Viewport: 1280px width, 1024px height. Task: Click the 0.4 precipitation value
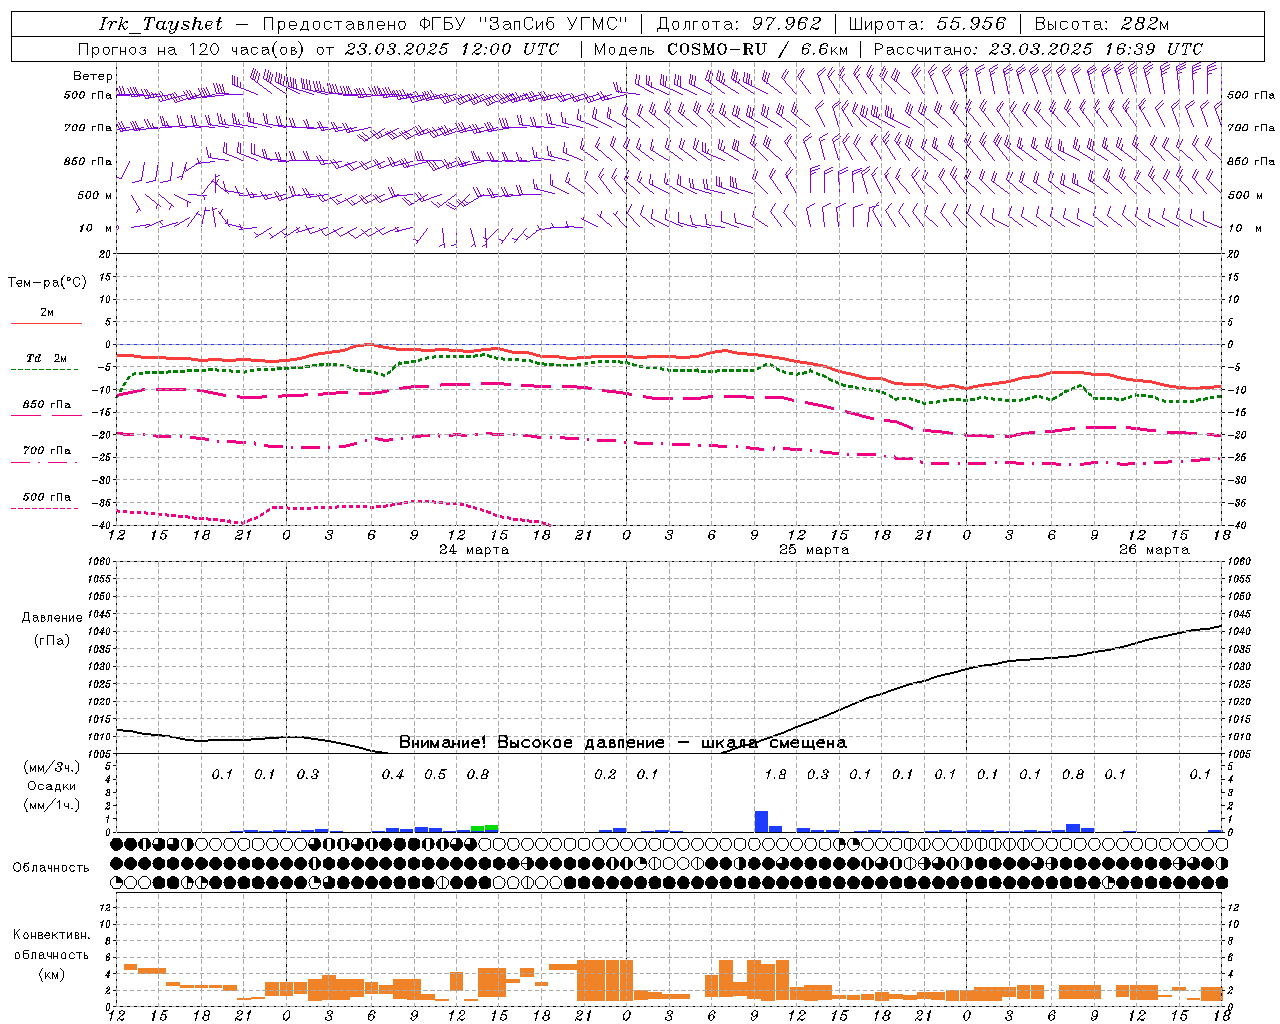point(393,774)
